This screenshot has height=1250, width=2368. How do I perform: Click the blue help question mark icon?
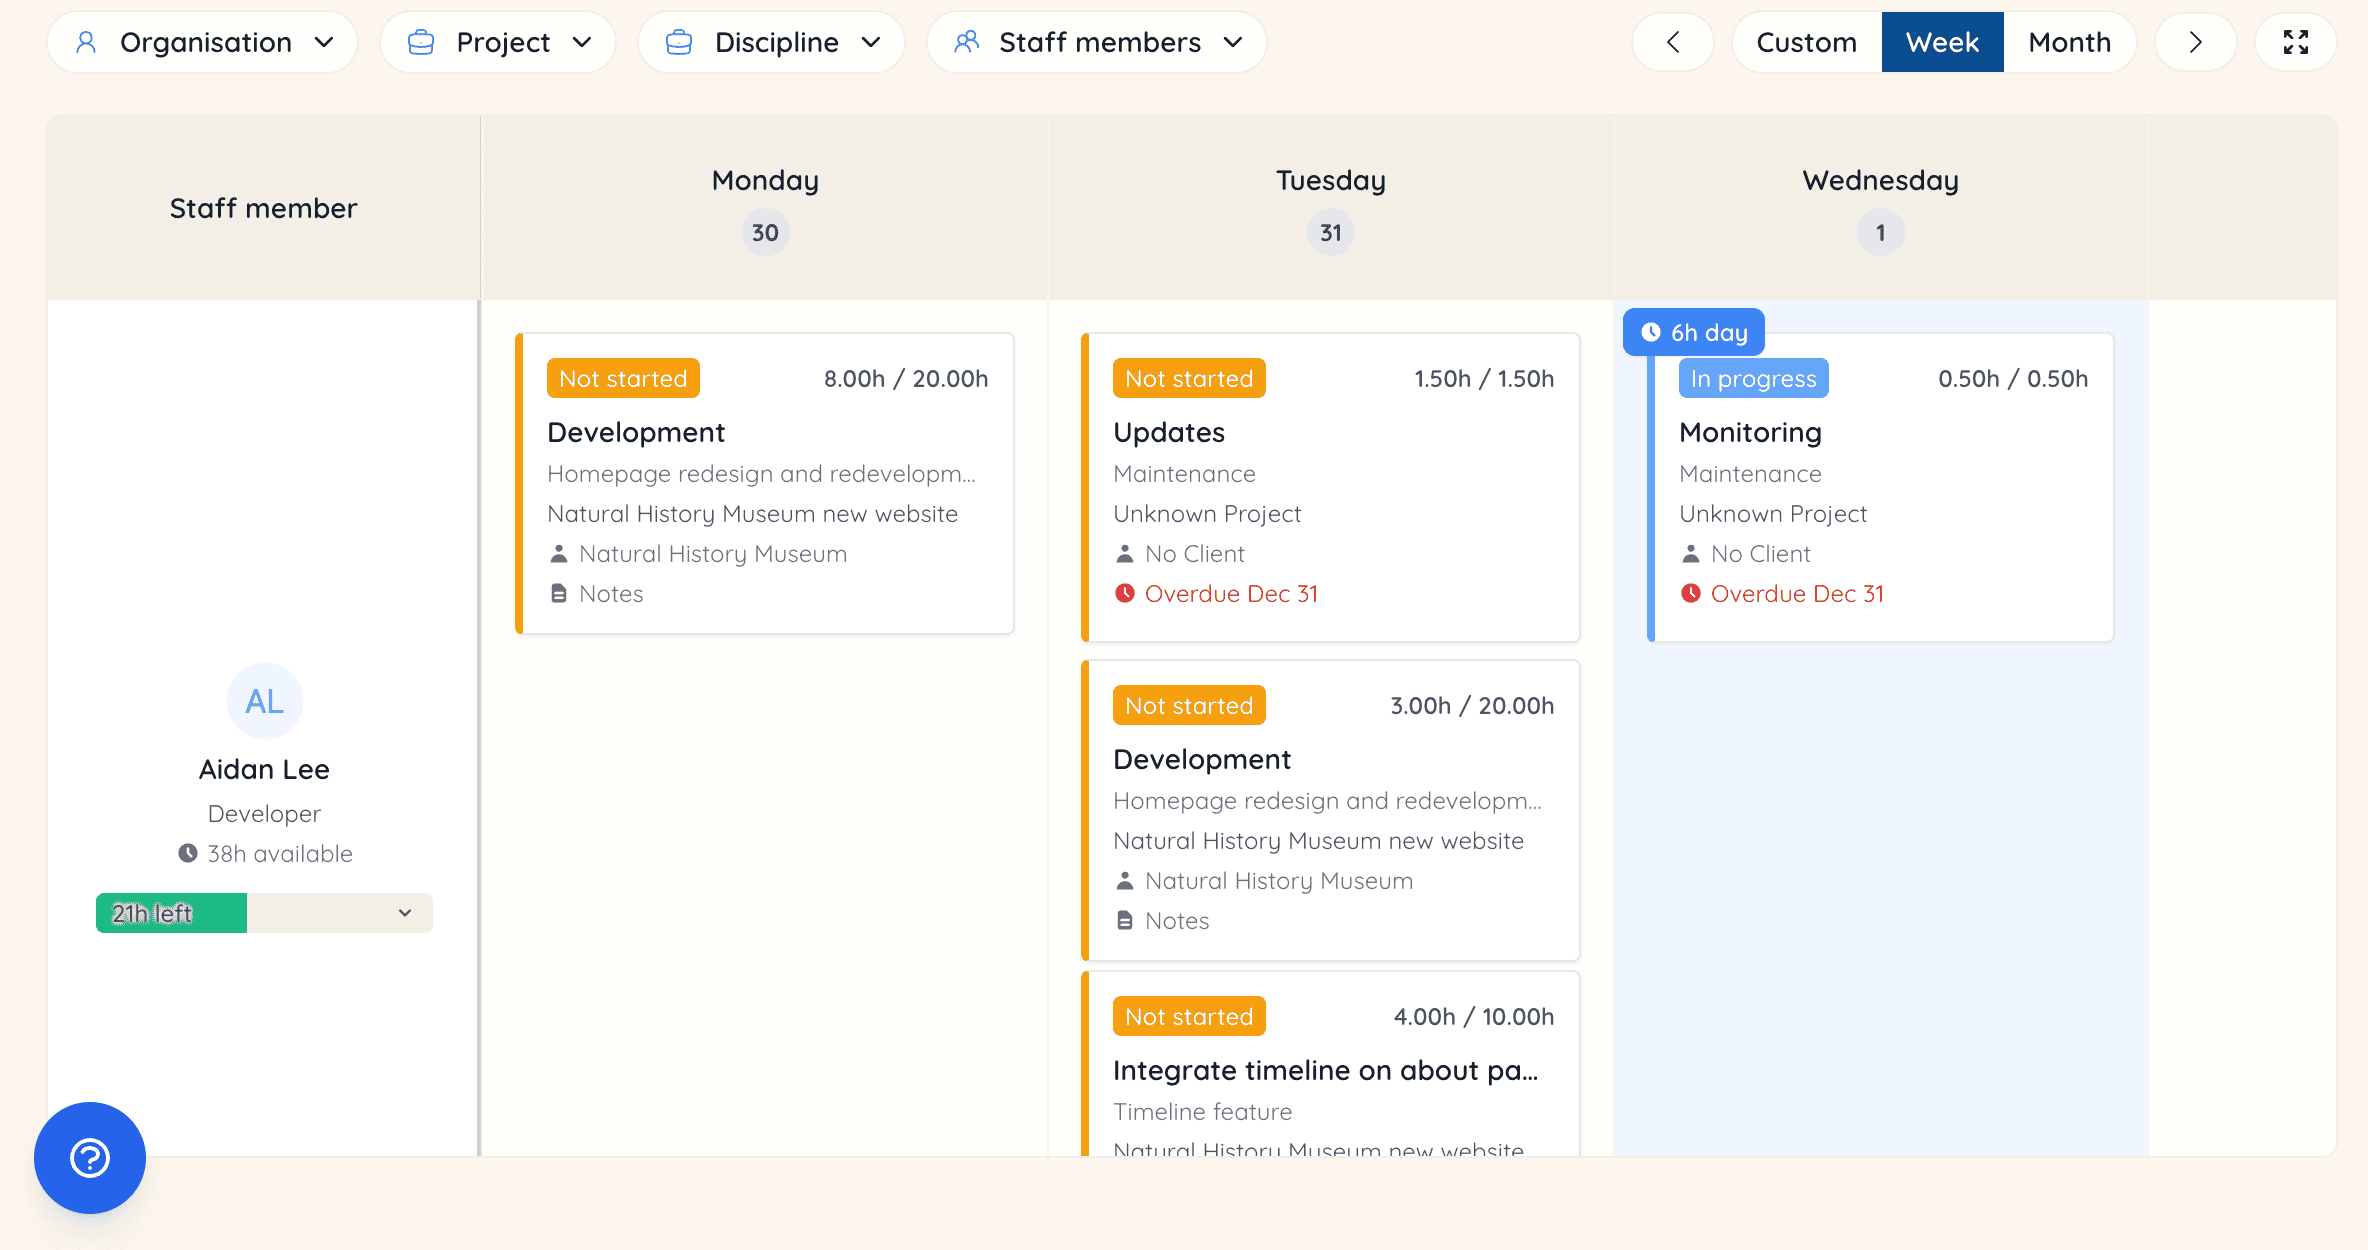[90, 1158]
